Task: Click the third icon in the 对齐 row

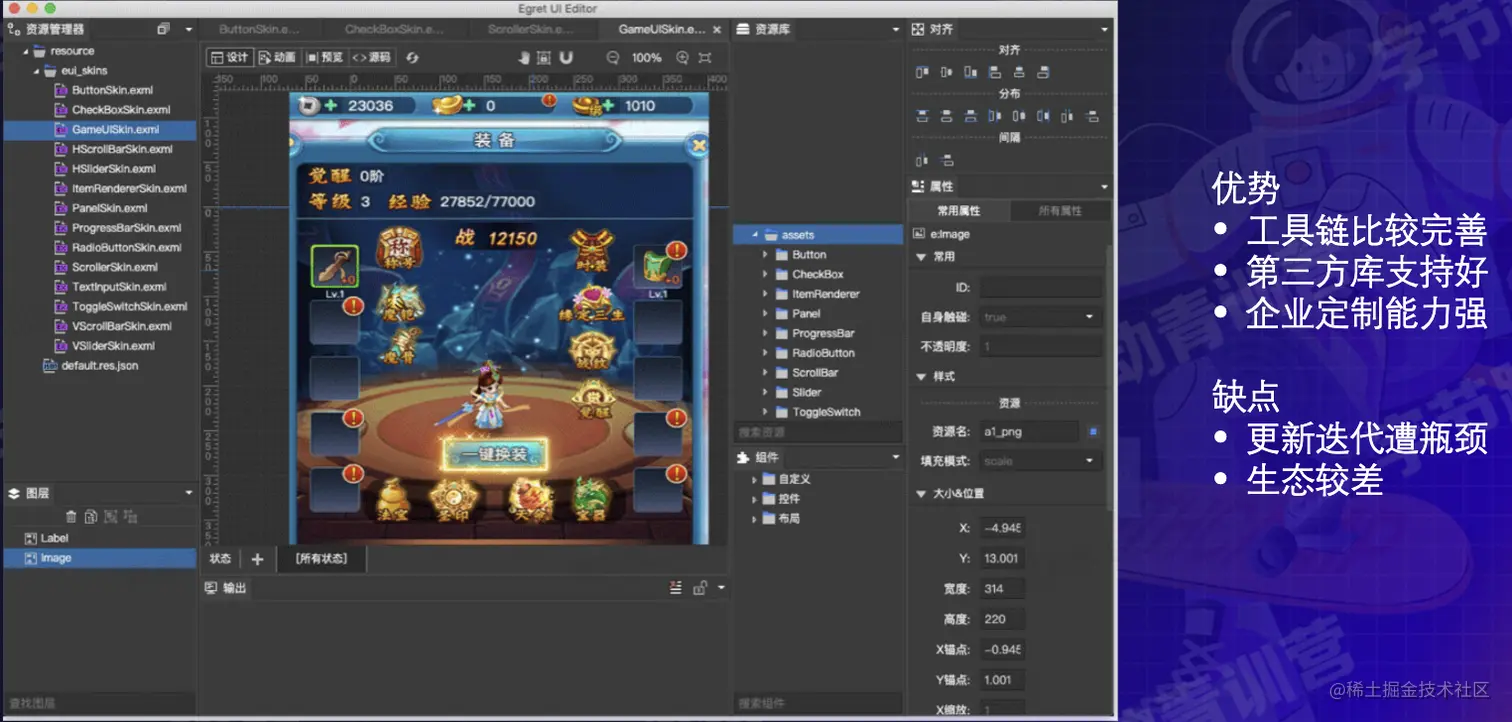Action: 970,72
